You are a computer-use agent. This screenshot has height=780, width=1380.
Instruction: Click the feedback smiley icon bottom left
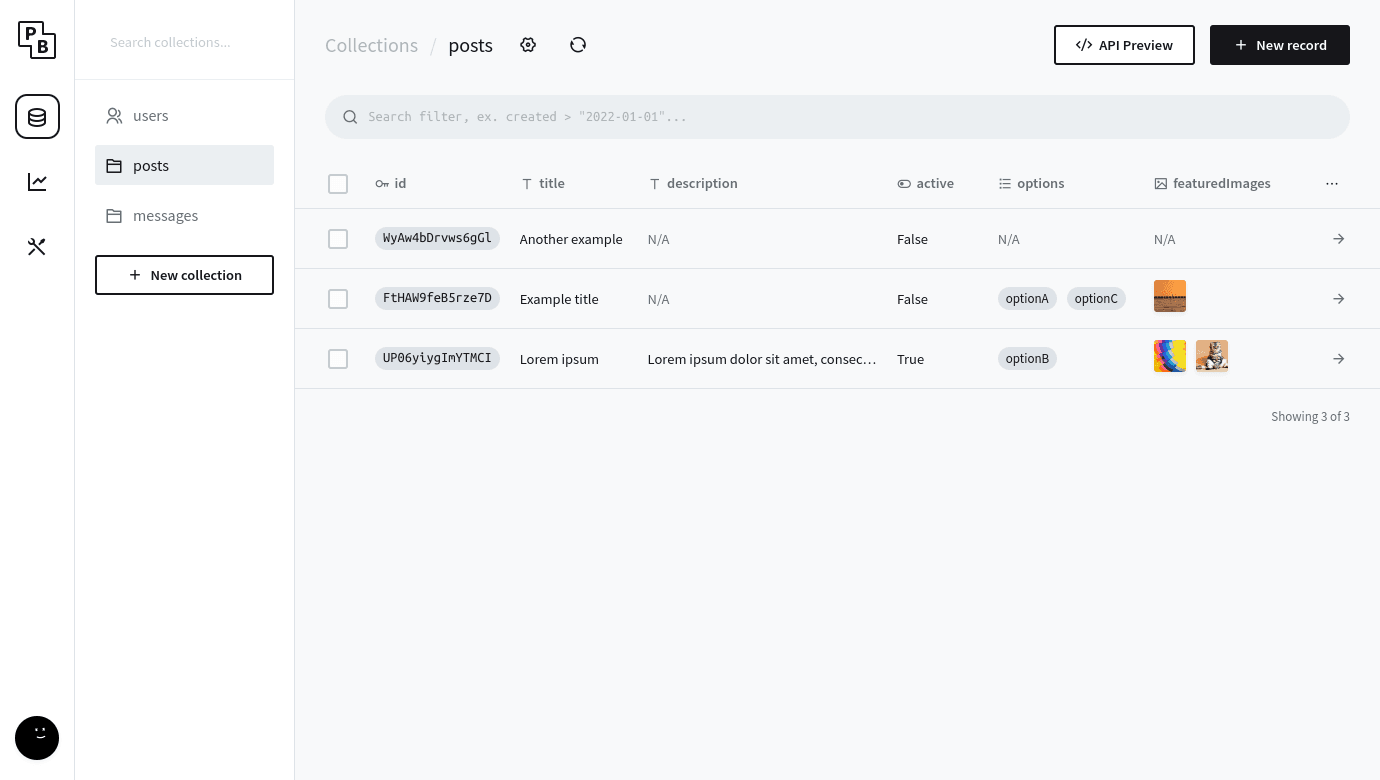pyautogui.click(x=37, y=738)
